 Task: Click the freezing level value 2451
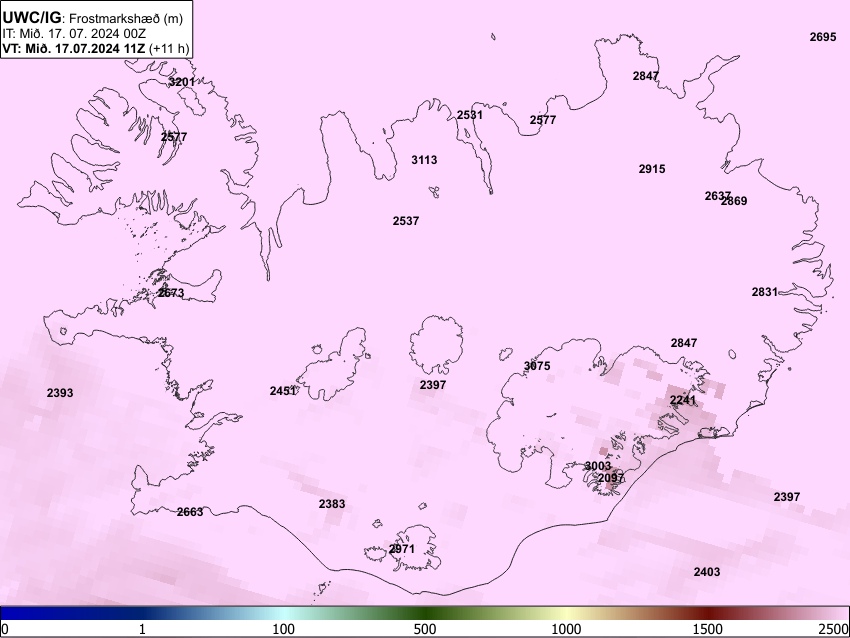(x=283, y=391)
